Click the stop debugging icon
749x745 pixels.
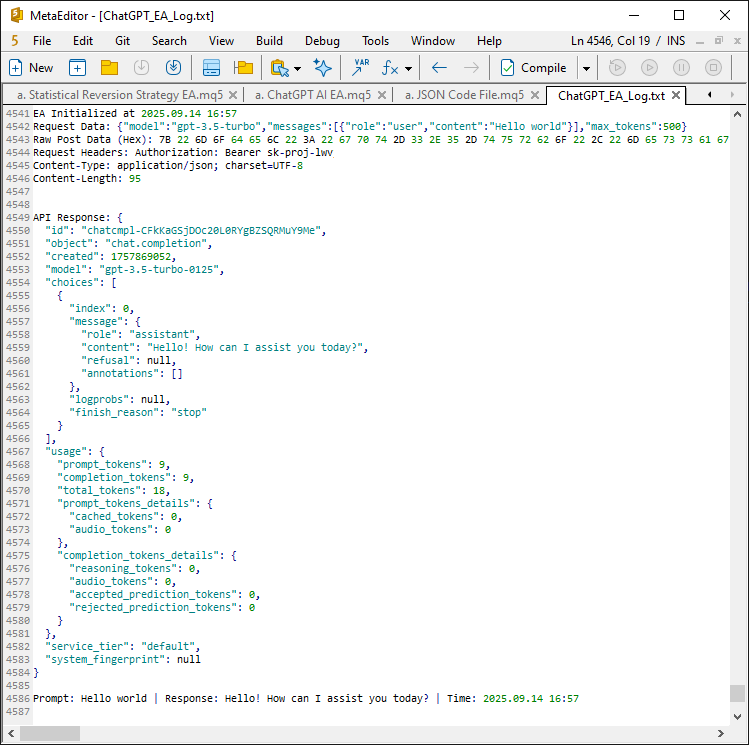[x=713, y=68]
